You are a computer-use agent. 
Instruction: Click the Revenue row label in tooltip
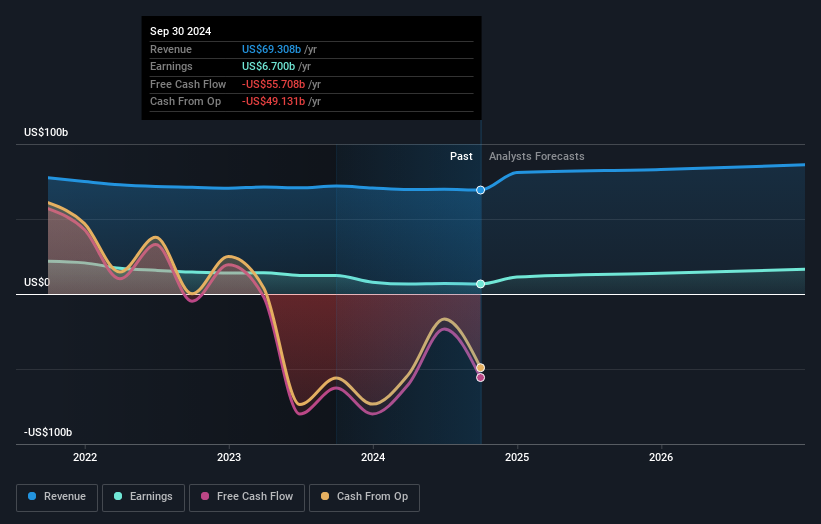[x=171, y=49]
